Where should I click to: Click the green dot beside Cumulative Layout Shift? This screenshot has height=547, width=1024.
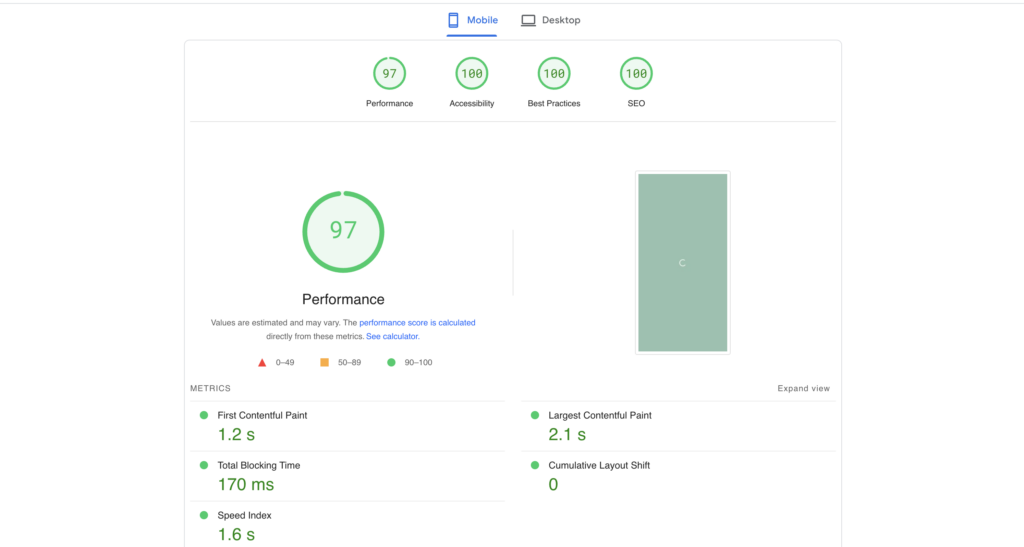tap(535, 465)
